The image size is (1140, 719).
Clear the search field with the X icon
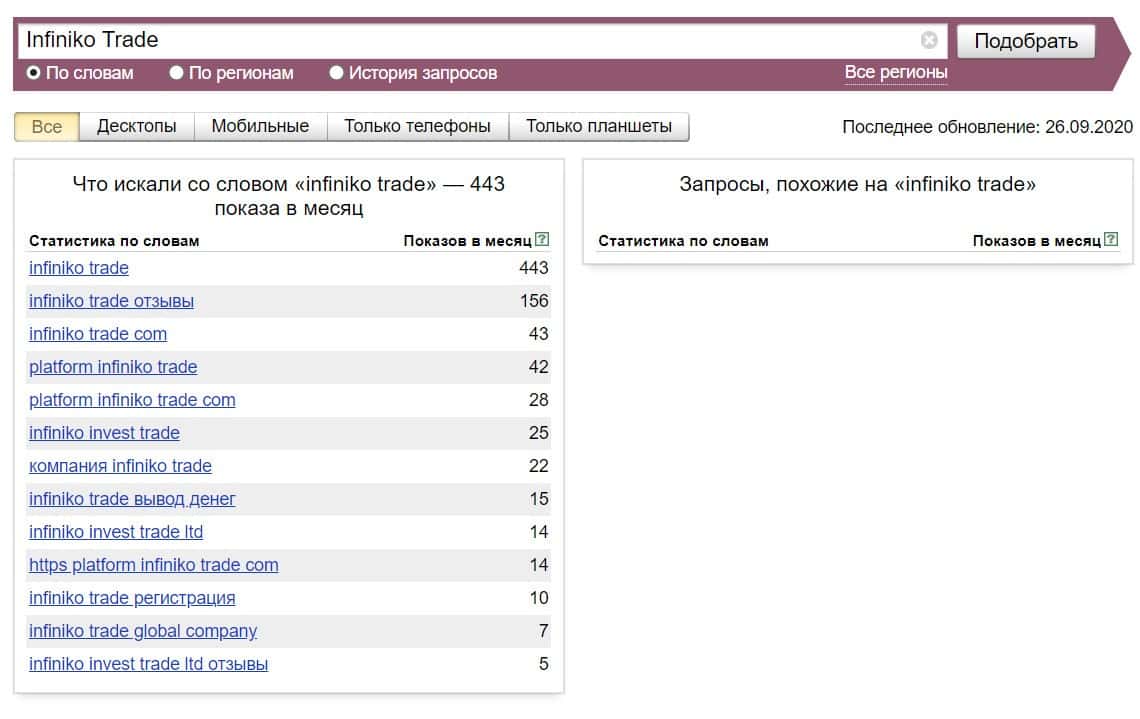[x=929, y=41]
